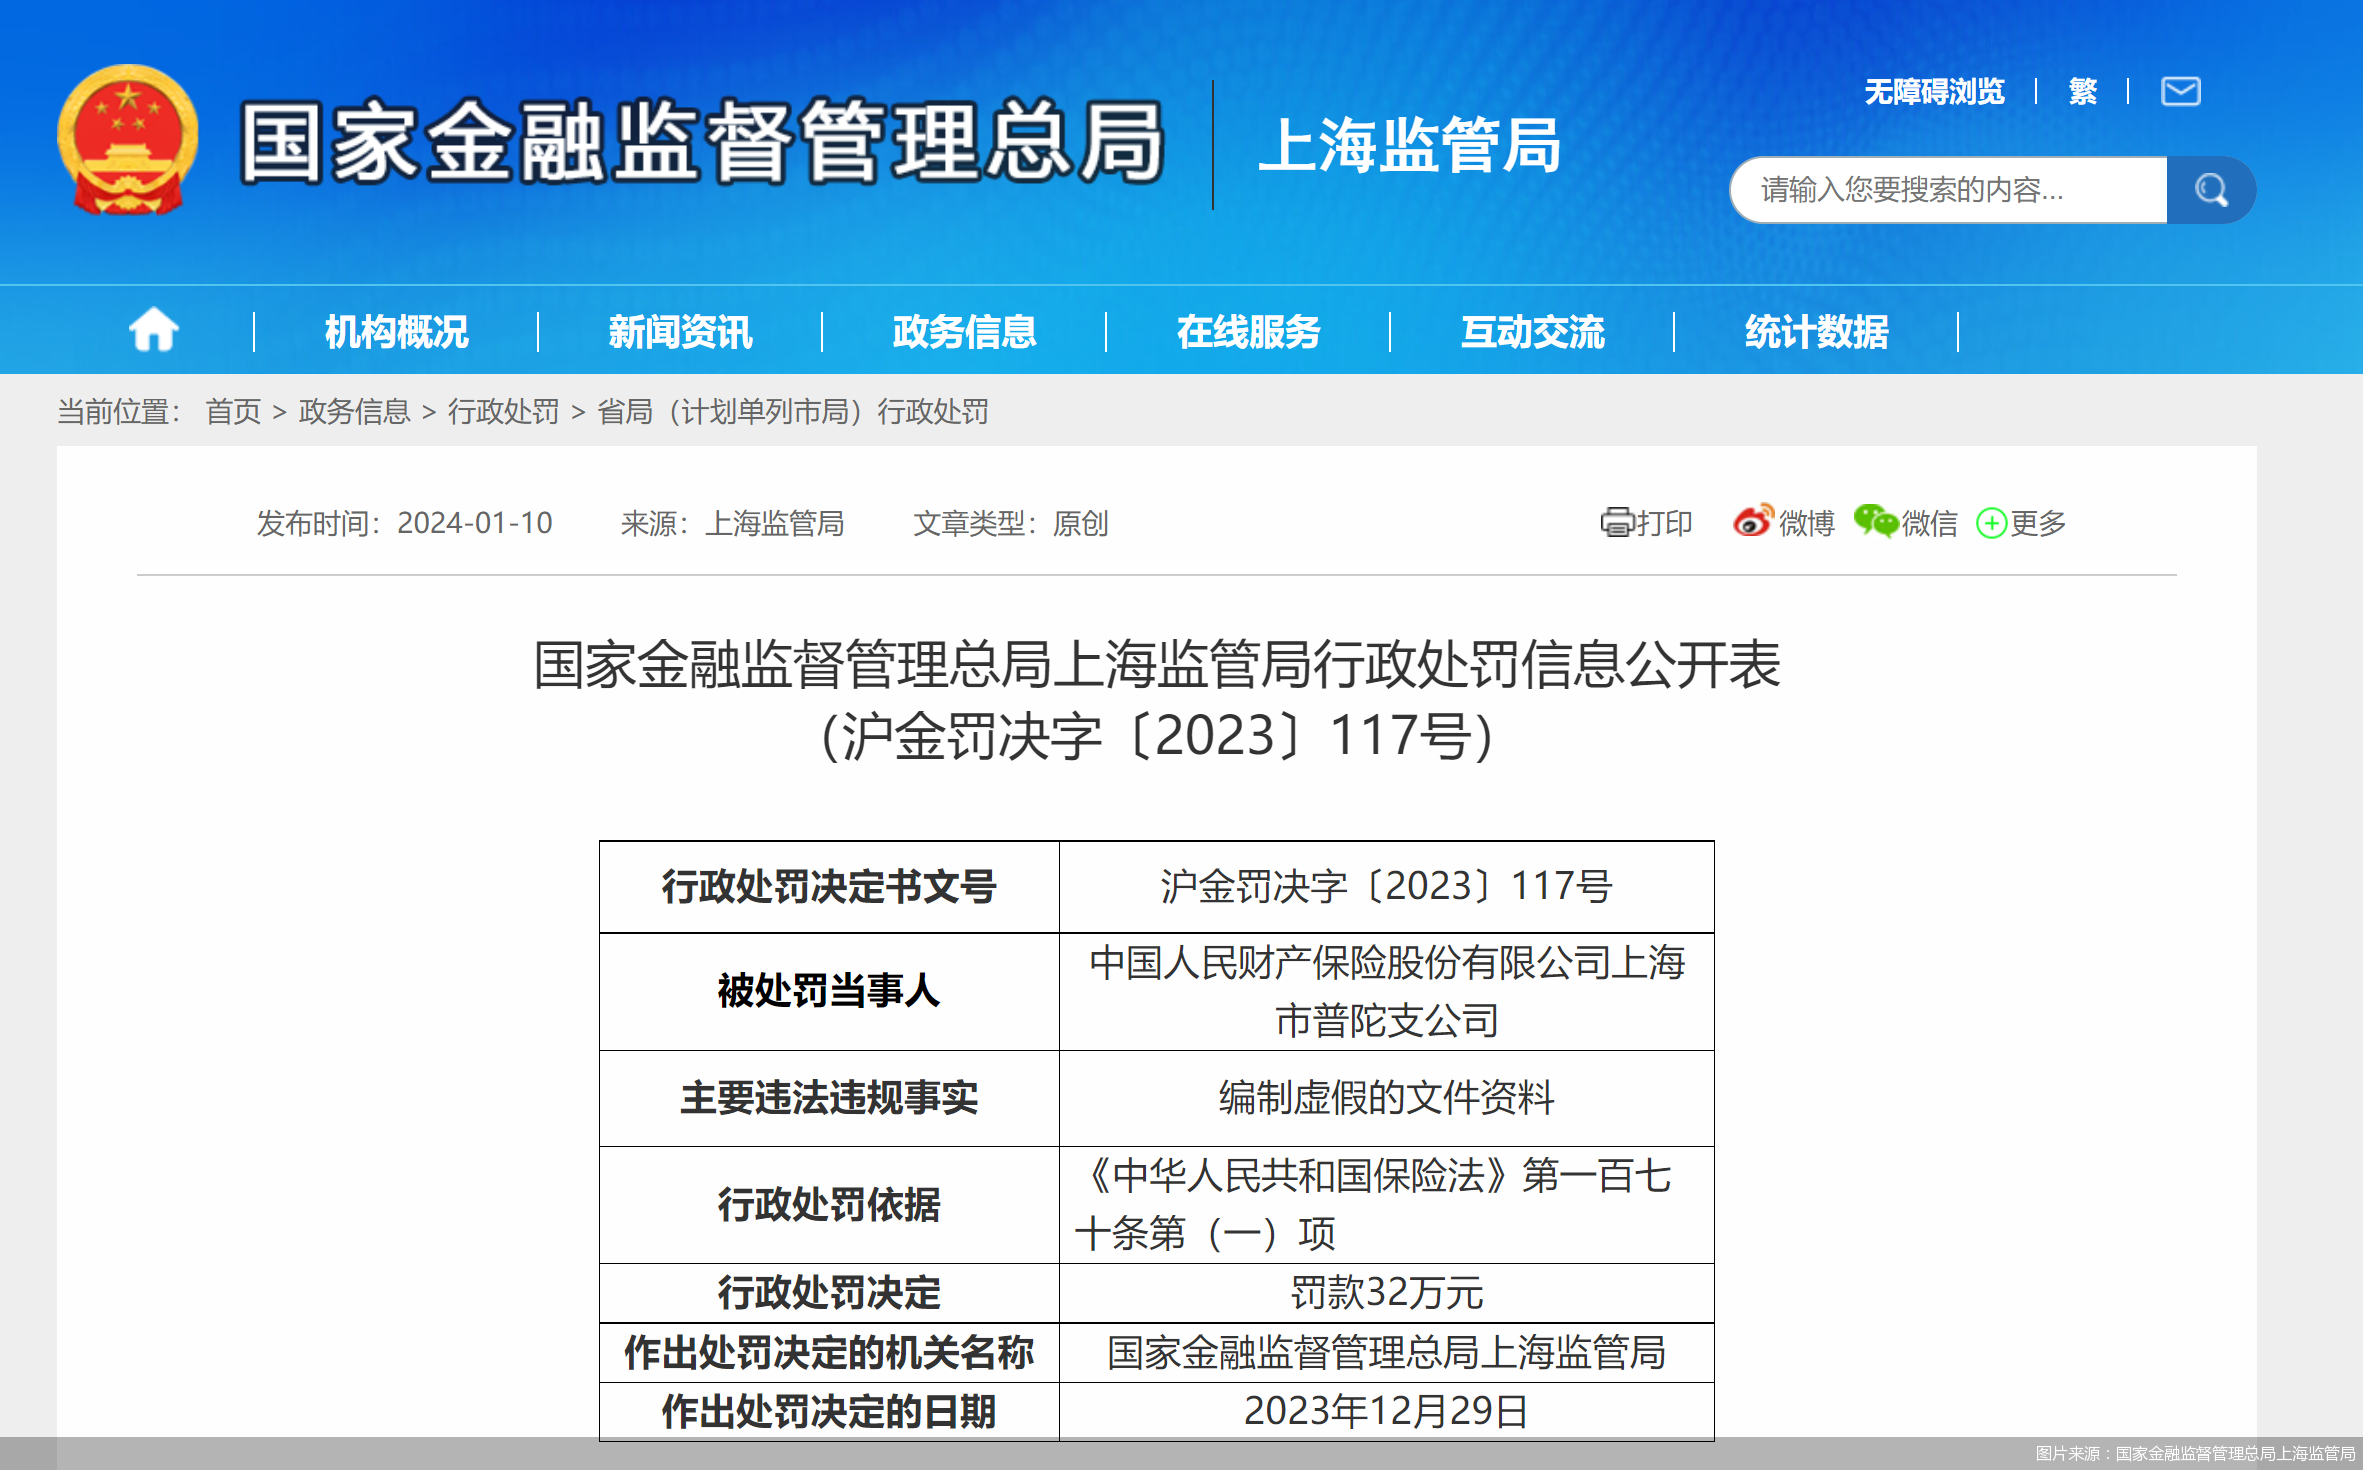Click header cell 行政处罚决定
This screenshot has width=2363, height=1470.
coord(829,1293)
